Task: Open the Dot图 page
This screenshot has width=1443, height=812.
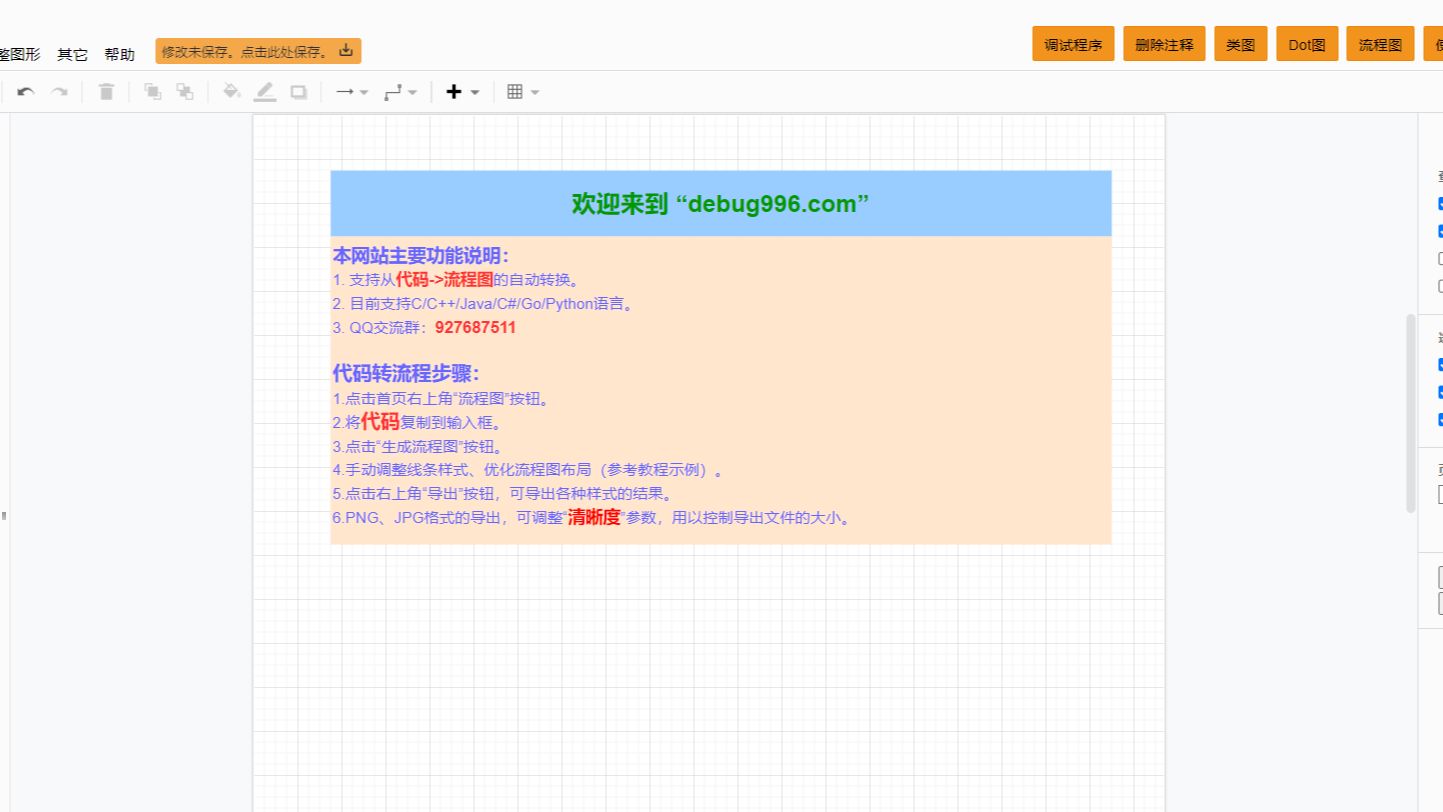Action: coord(1307,44)
